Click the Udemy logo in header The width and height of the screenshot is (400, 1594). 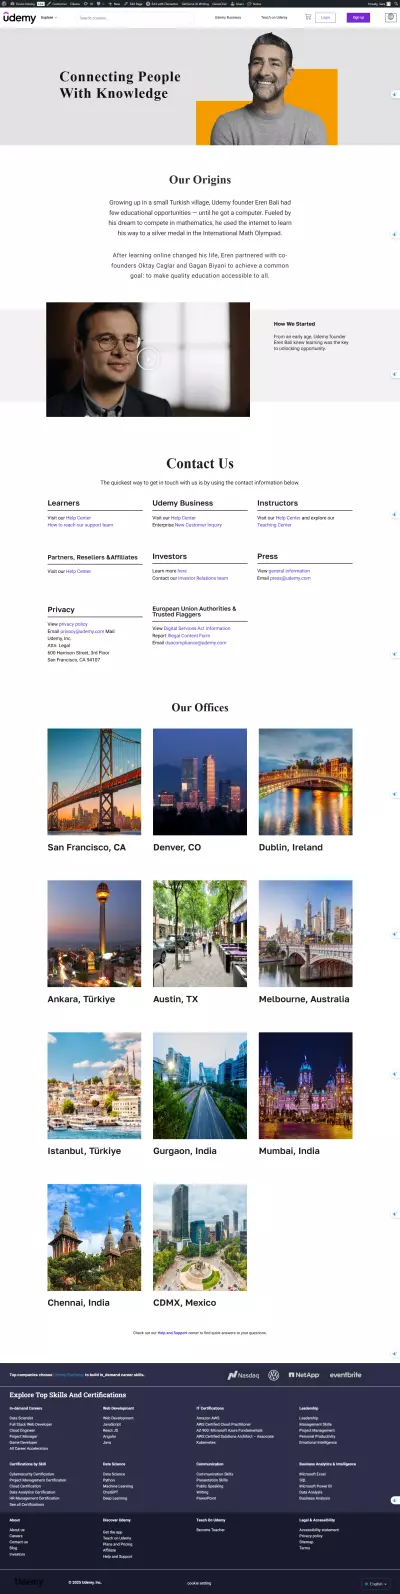tap(19, 17)
